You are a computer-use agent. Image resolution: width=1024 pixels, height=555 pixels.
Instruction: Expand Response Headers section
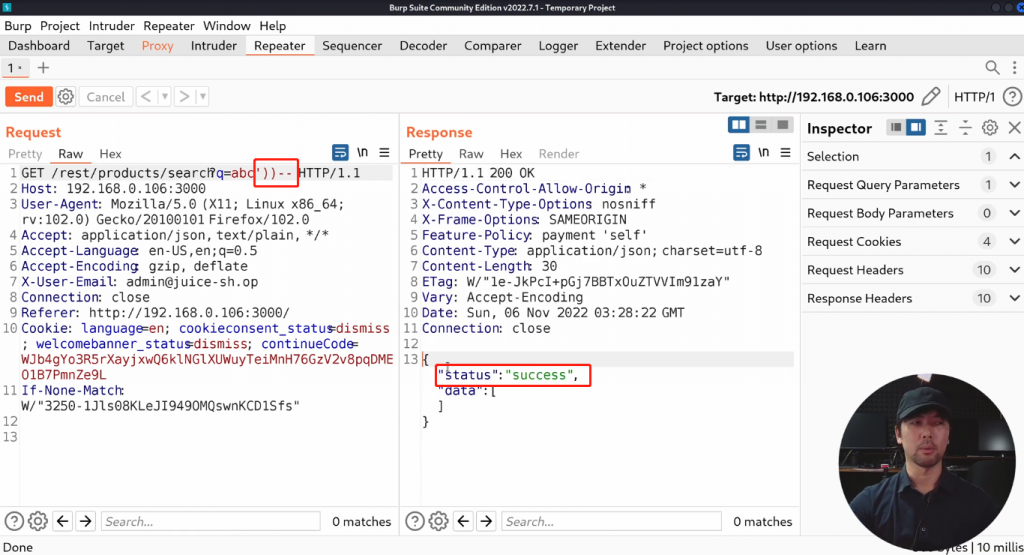coord(1014,298)
